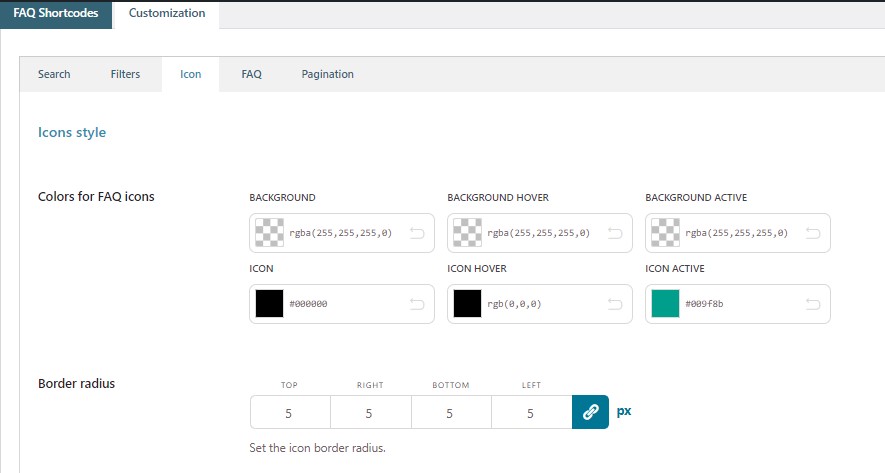
Task: Focus the Left border radius field
Action: coord(531,412)
